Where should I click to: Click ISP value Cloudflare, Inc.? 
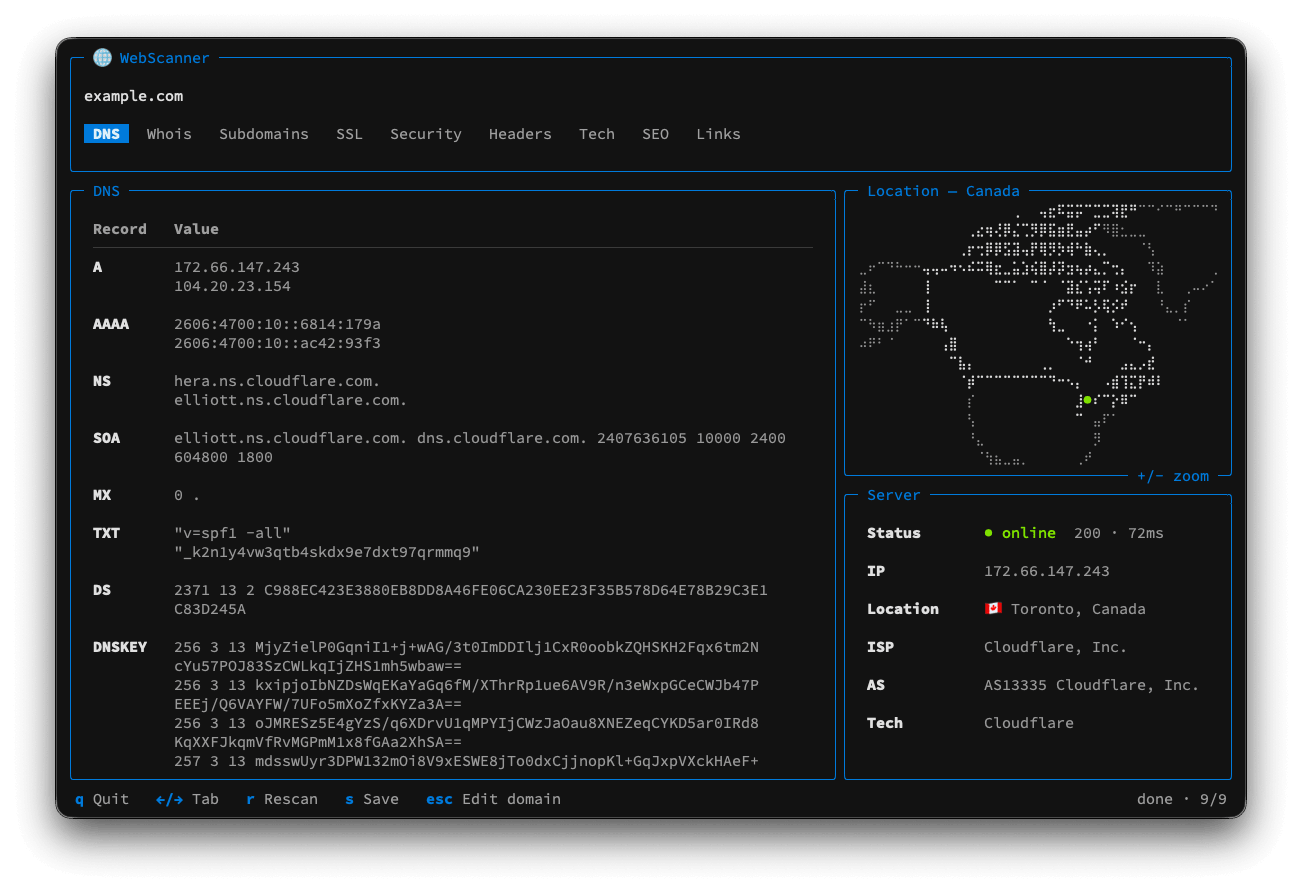[x=1056, y=647]
